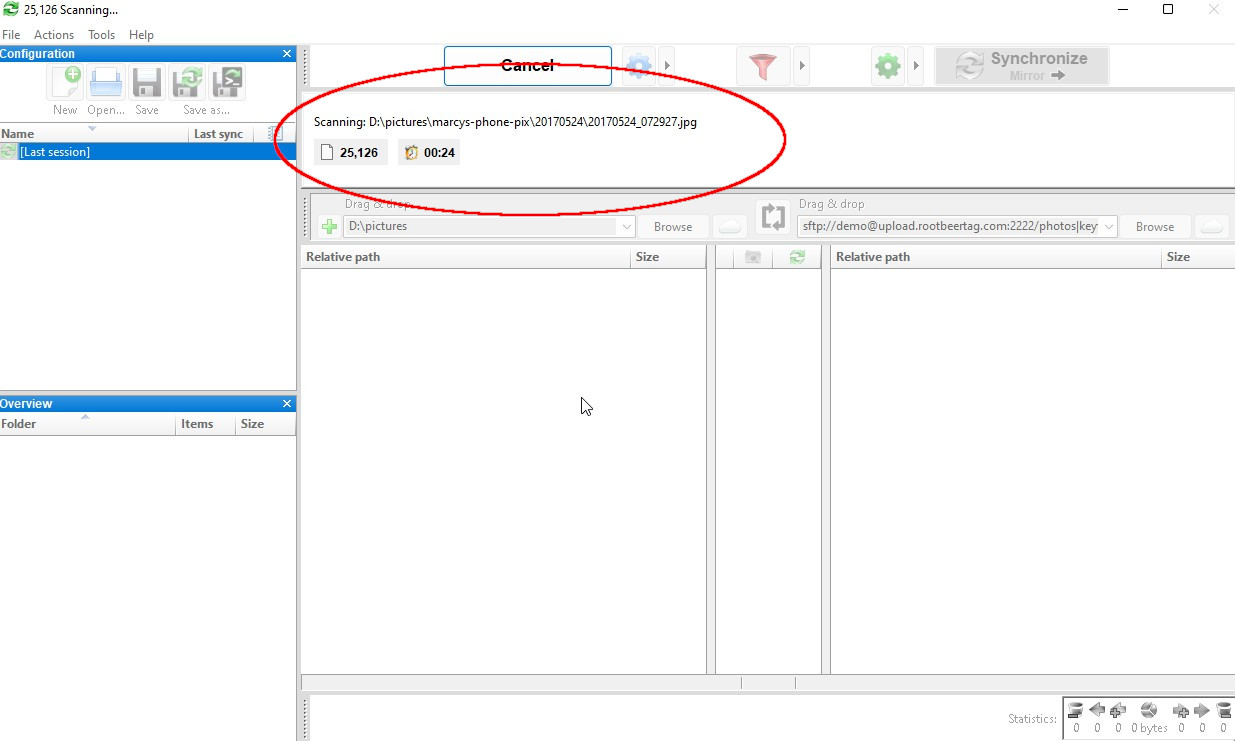
Task: Close the Overview panel
Action: (x=287, y=404)
